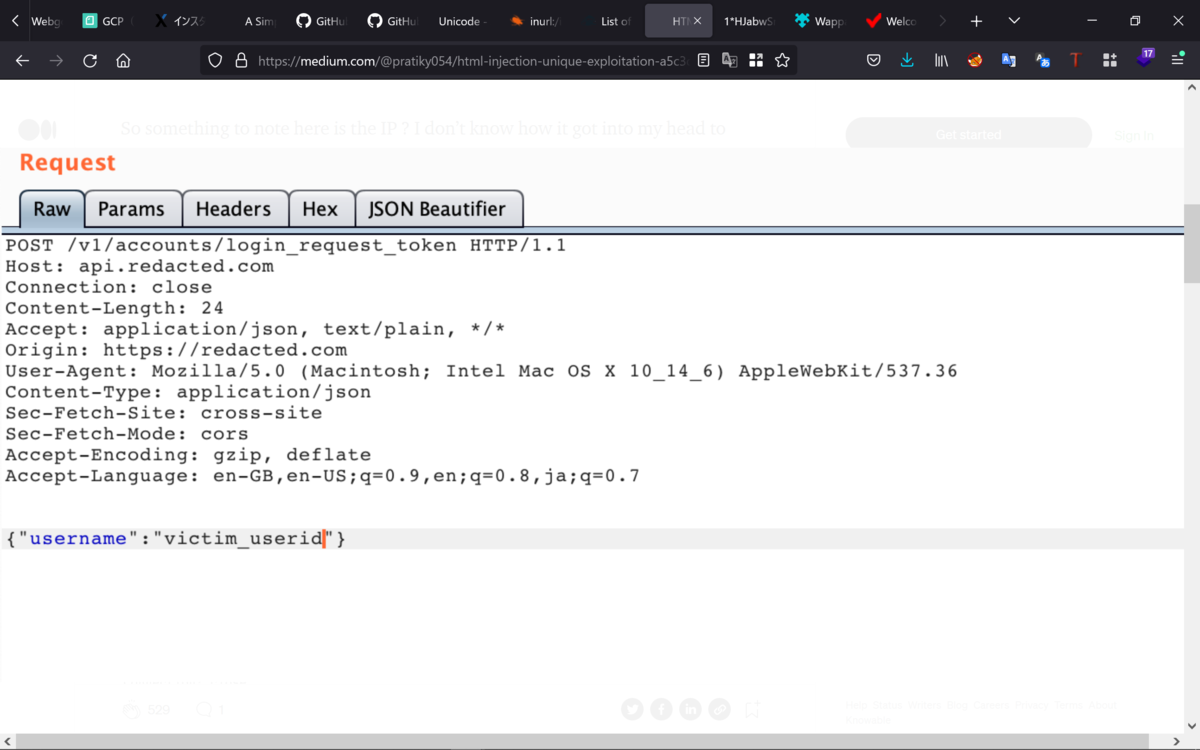This screenshot has height=750, width=1200.
Task: Click the orange fox extension icon
Action: click(x=975, y=61)
